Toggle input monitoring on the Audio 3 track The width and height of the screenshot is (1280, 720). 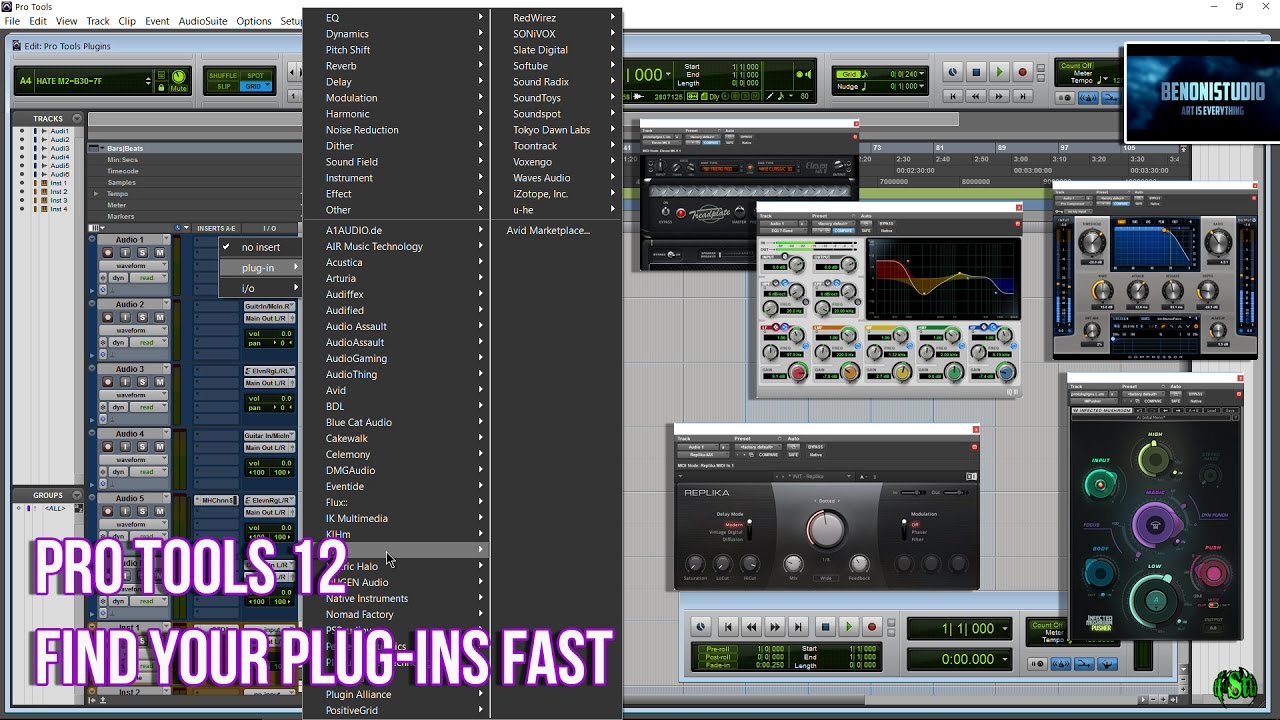[125, 382]
